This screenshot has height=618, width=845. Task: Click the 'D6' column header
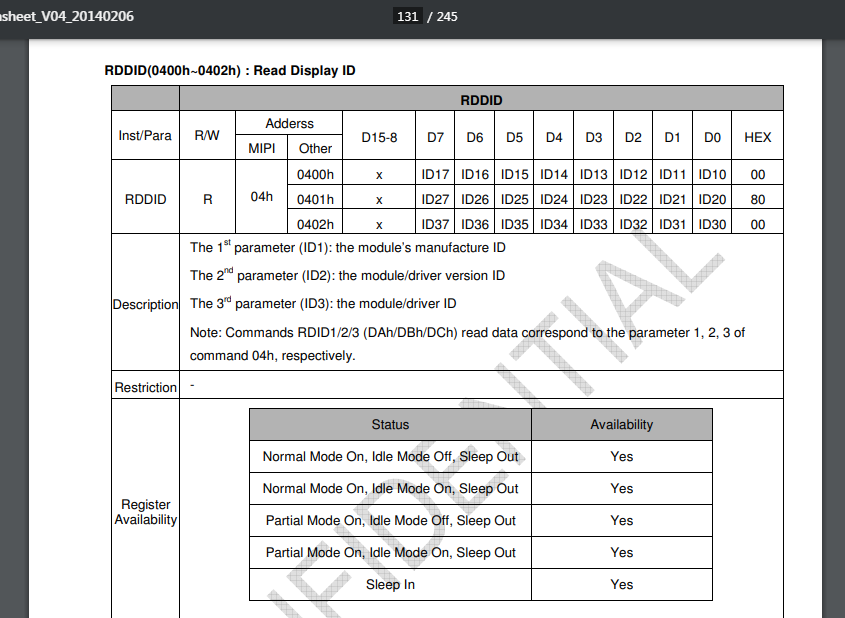point(475,137)
